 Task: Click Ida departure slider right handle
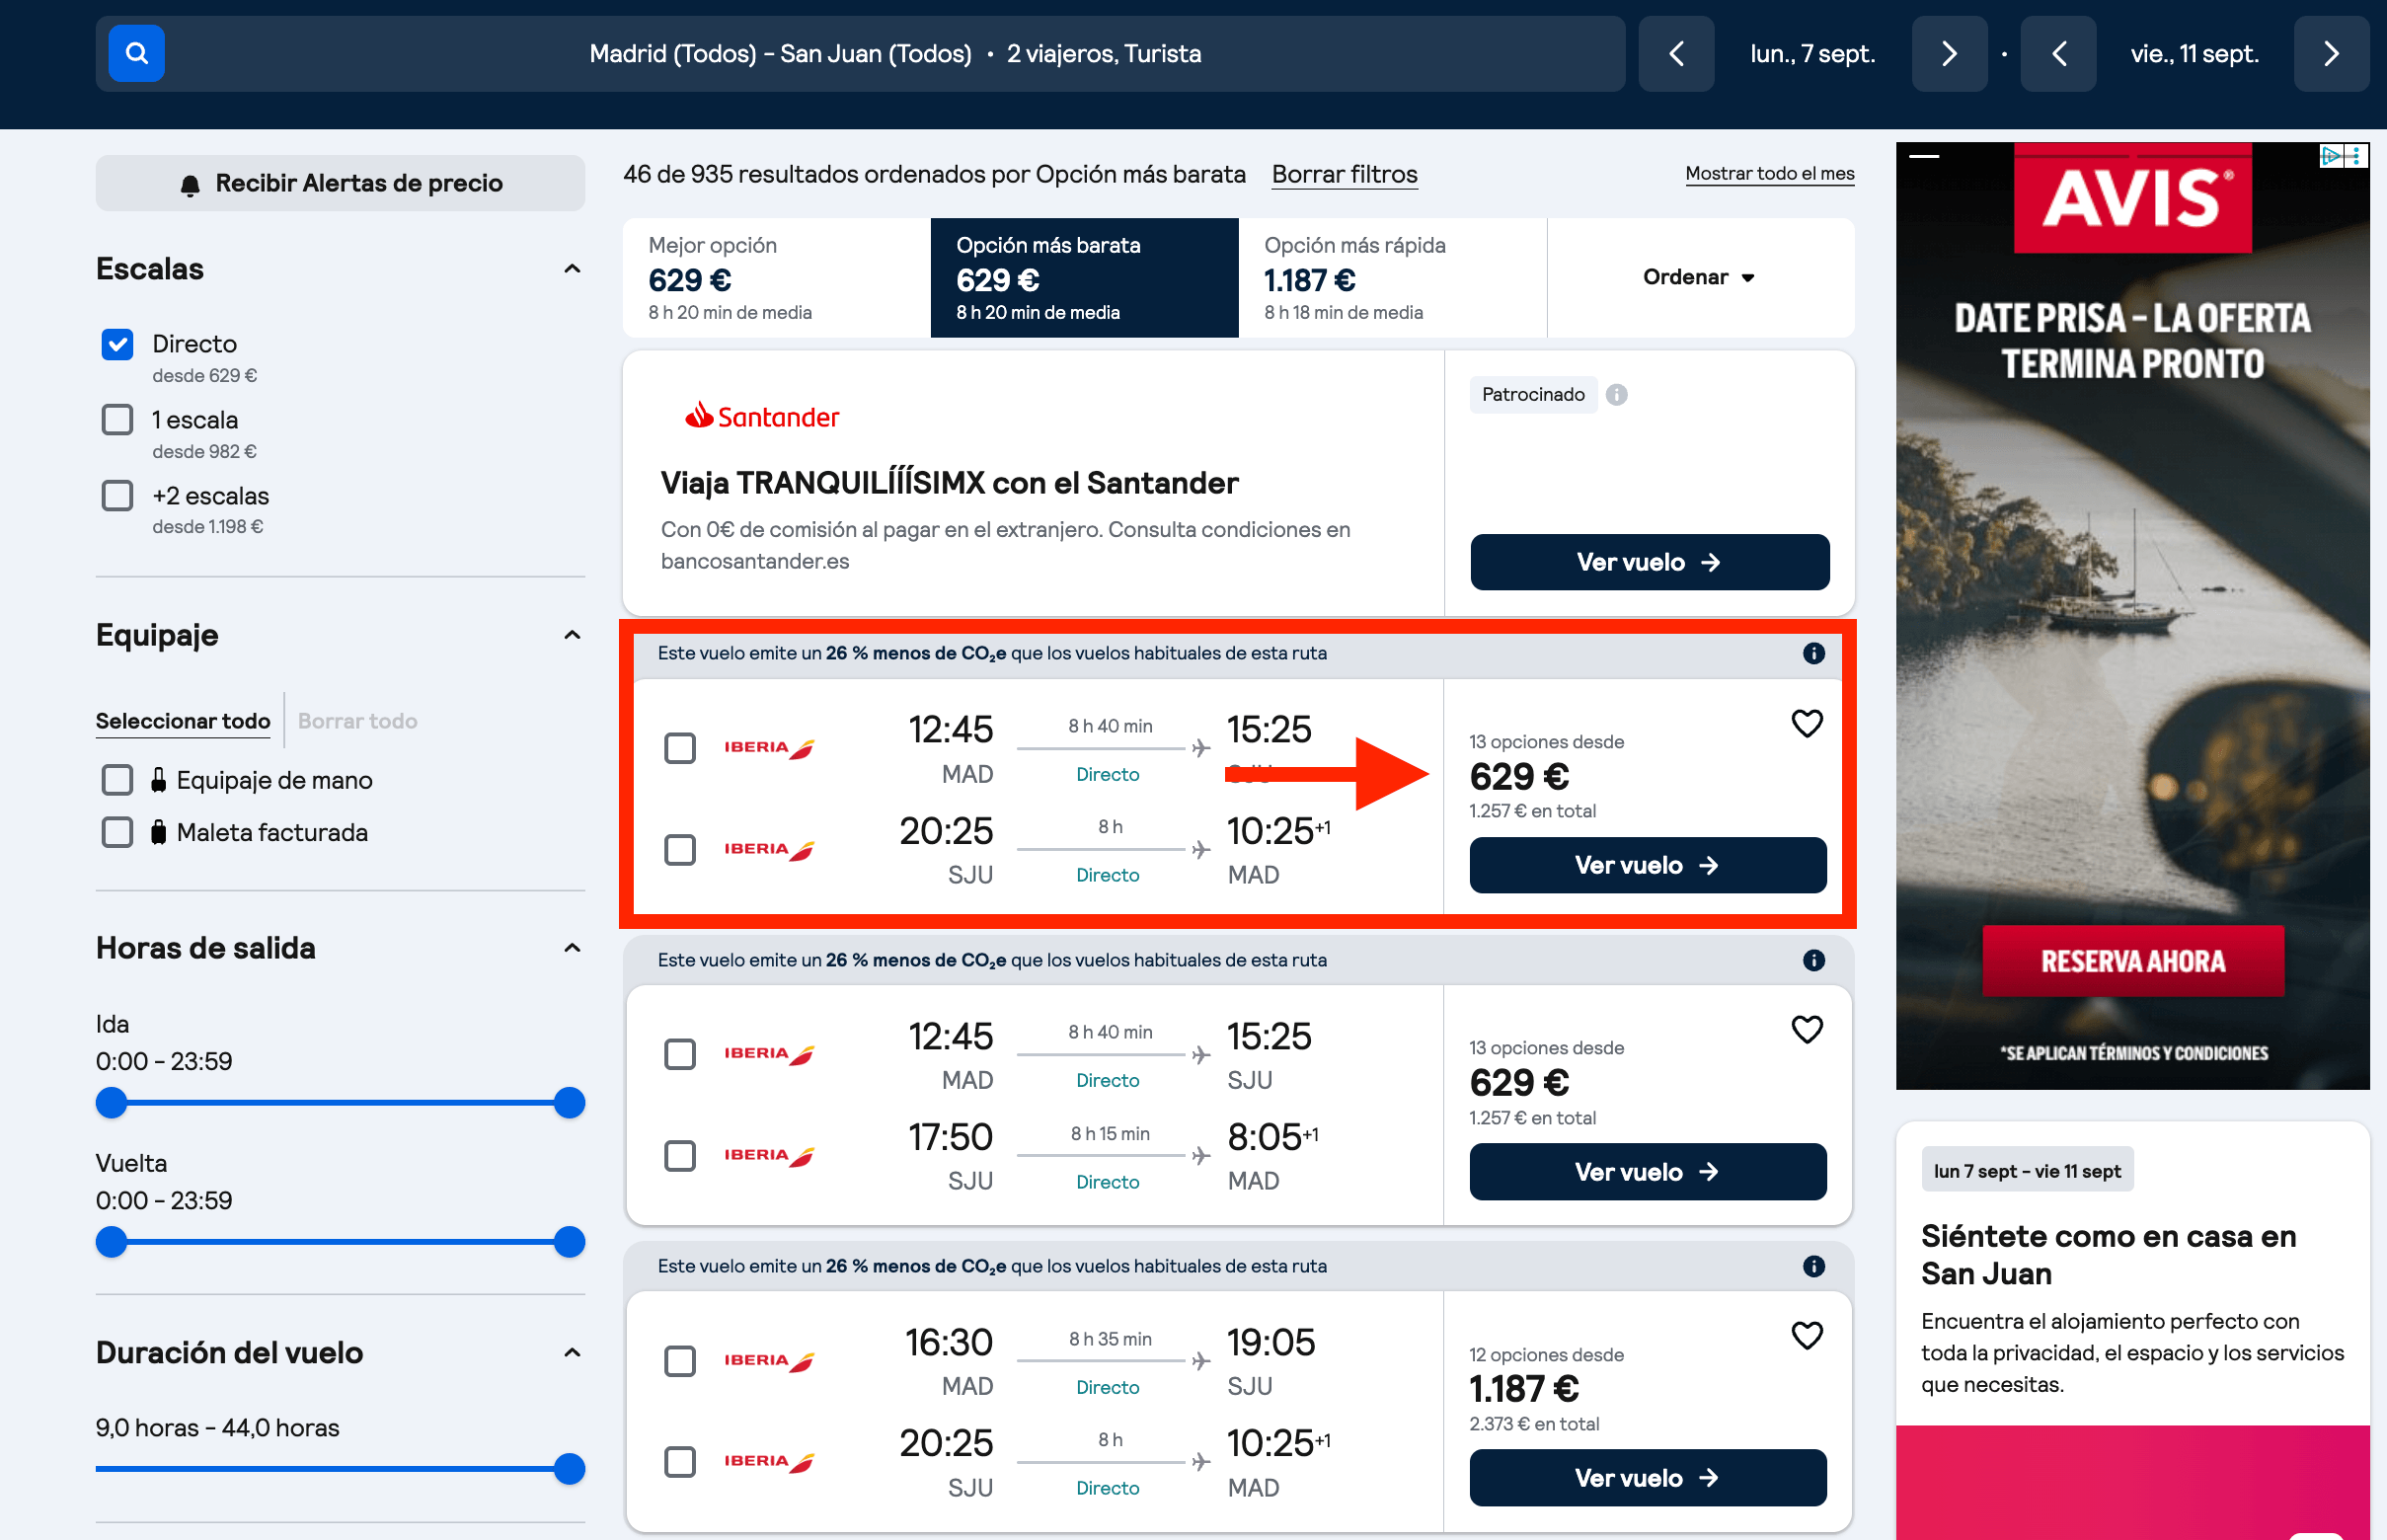pyautogui.click(x=569, y=1103)
